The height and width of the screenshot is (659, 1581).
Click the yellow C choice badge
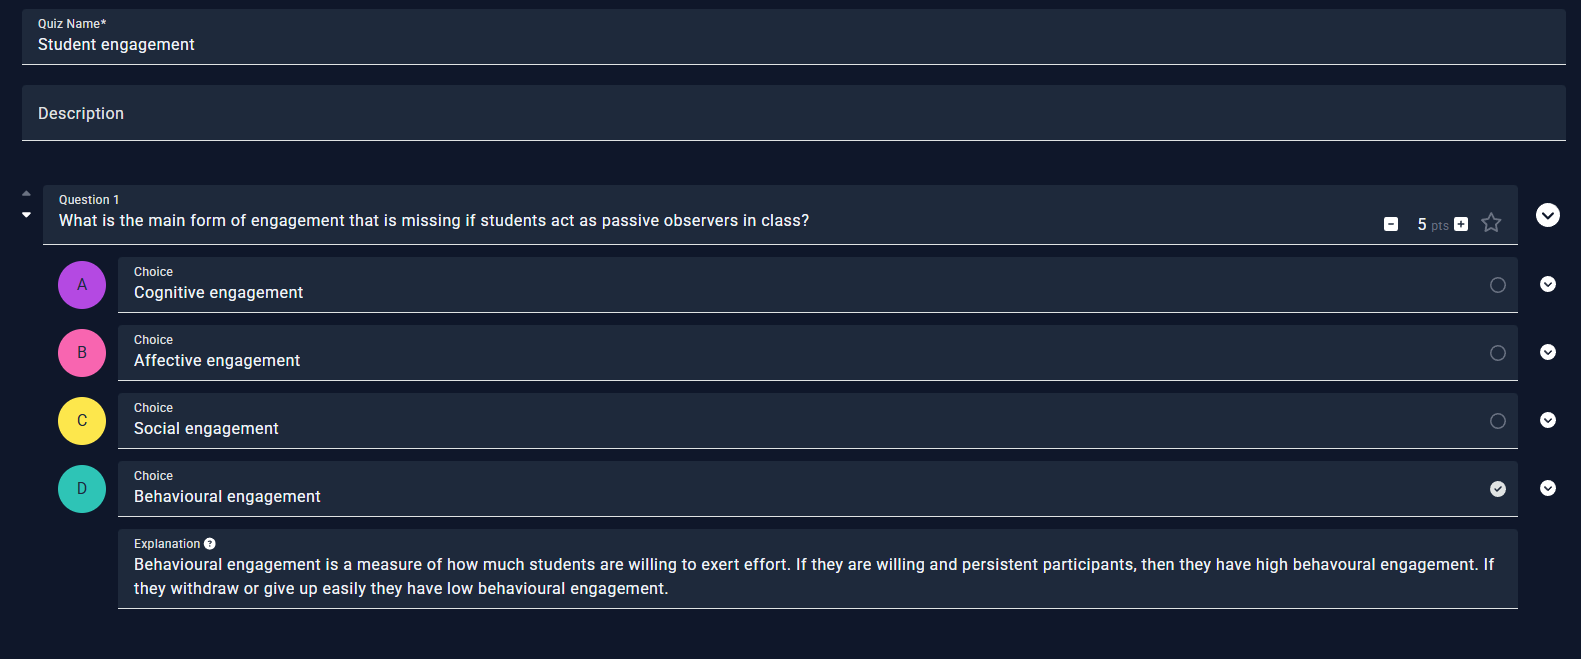click(82, 421)
